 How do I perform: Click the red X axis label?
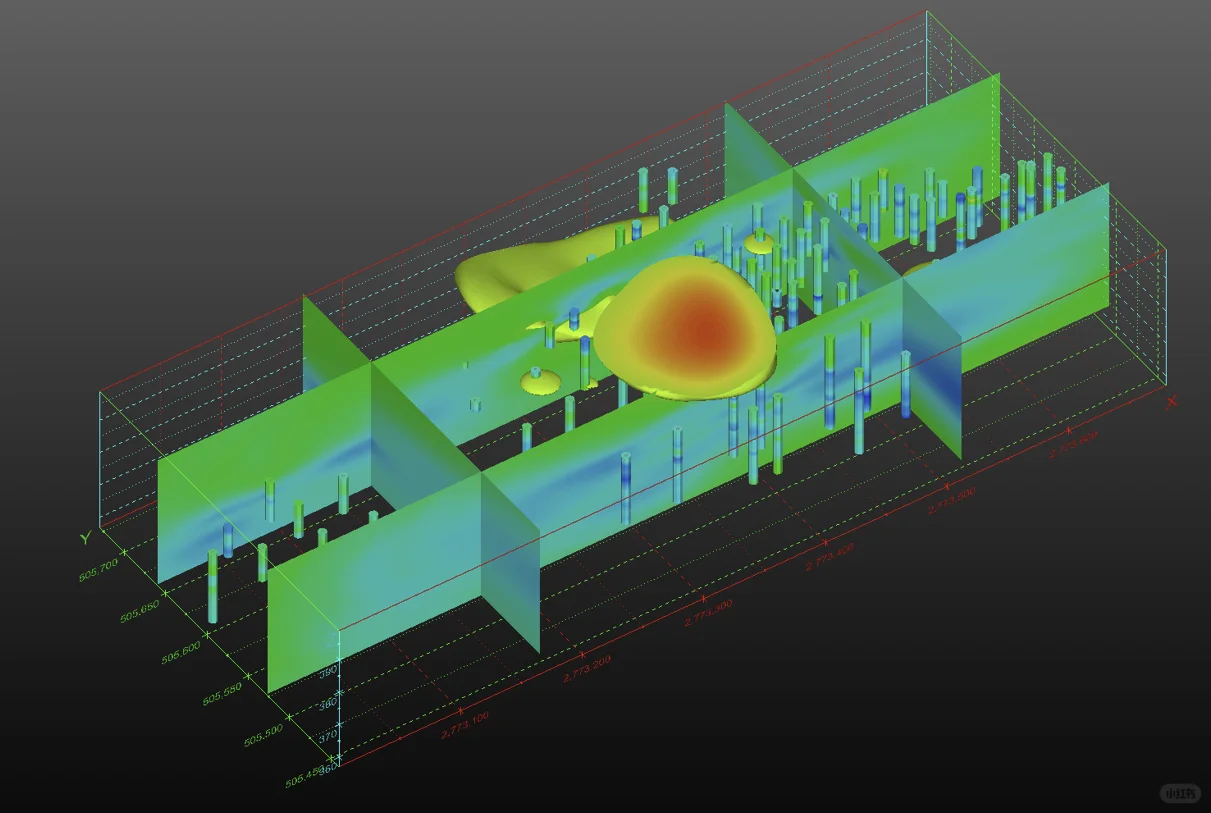pos(1172,401)
